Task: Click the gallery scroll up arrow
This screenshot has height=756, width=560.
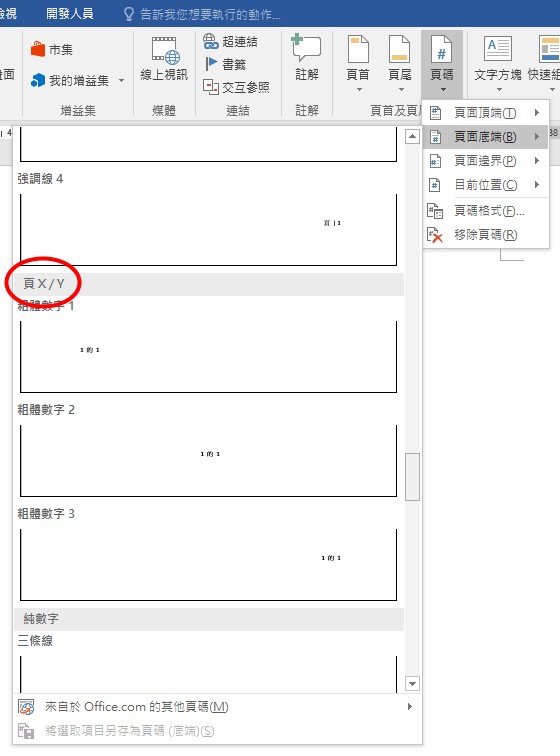Action: 412,137
